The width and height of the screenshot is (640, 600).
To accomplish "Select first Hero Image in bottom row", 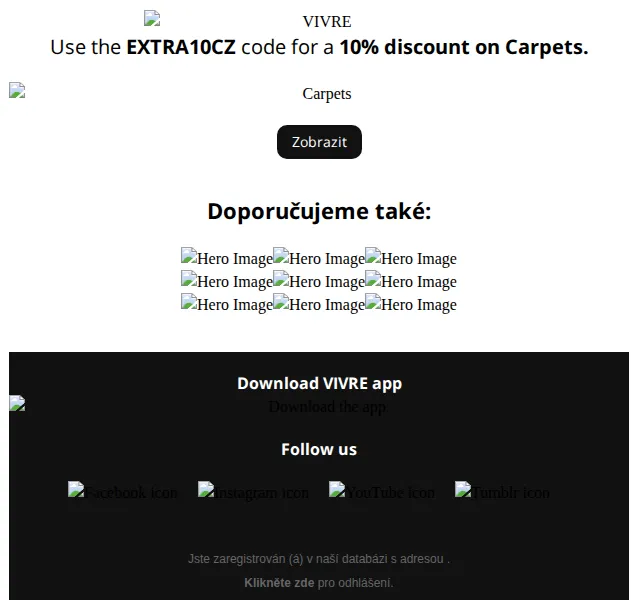I will click(227, 304).
